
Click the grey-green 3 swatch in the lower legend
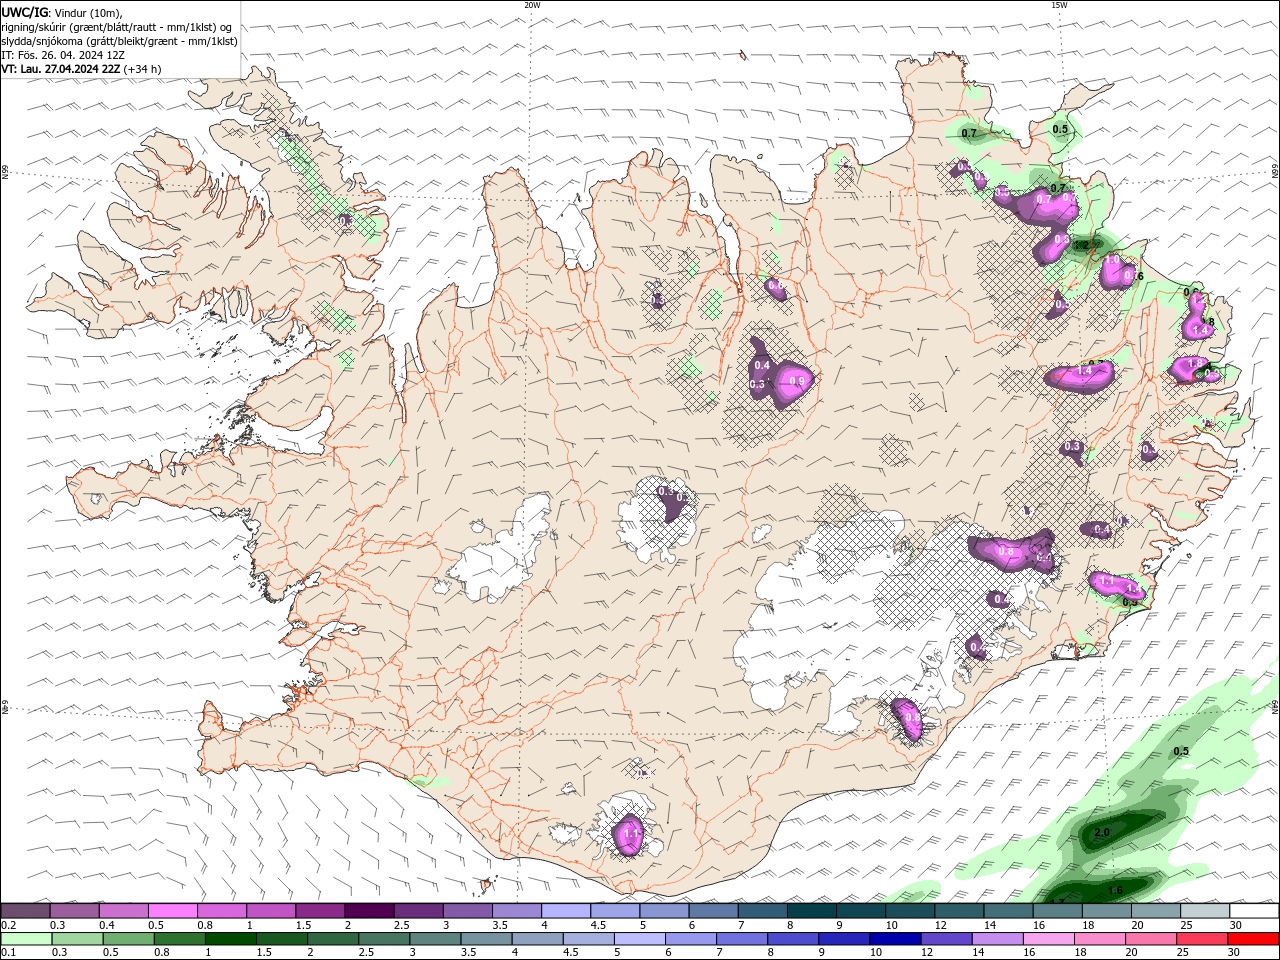[435, 939]
